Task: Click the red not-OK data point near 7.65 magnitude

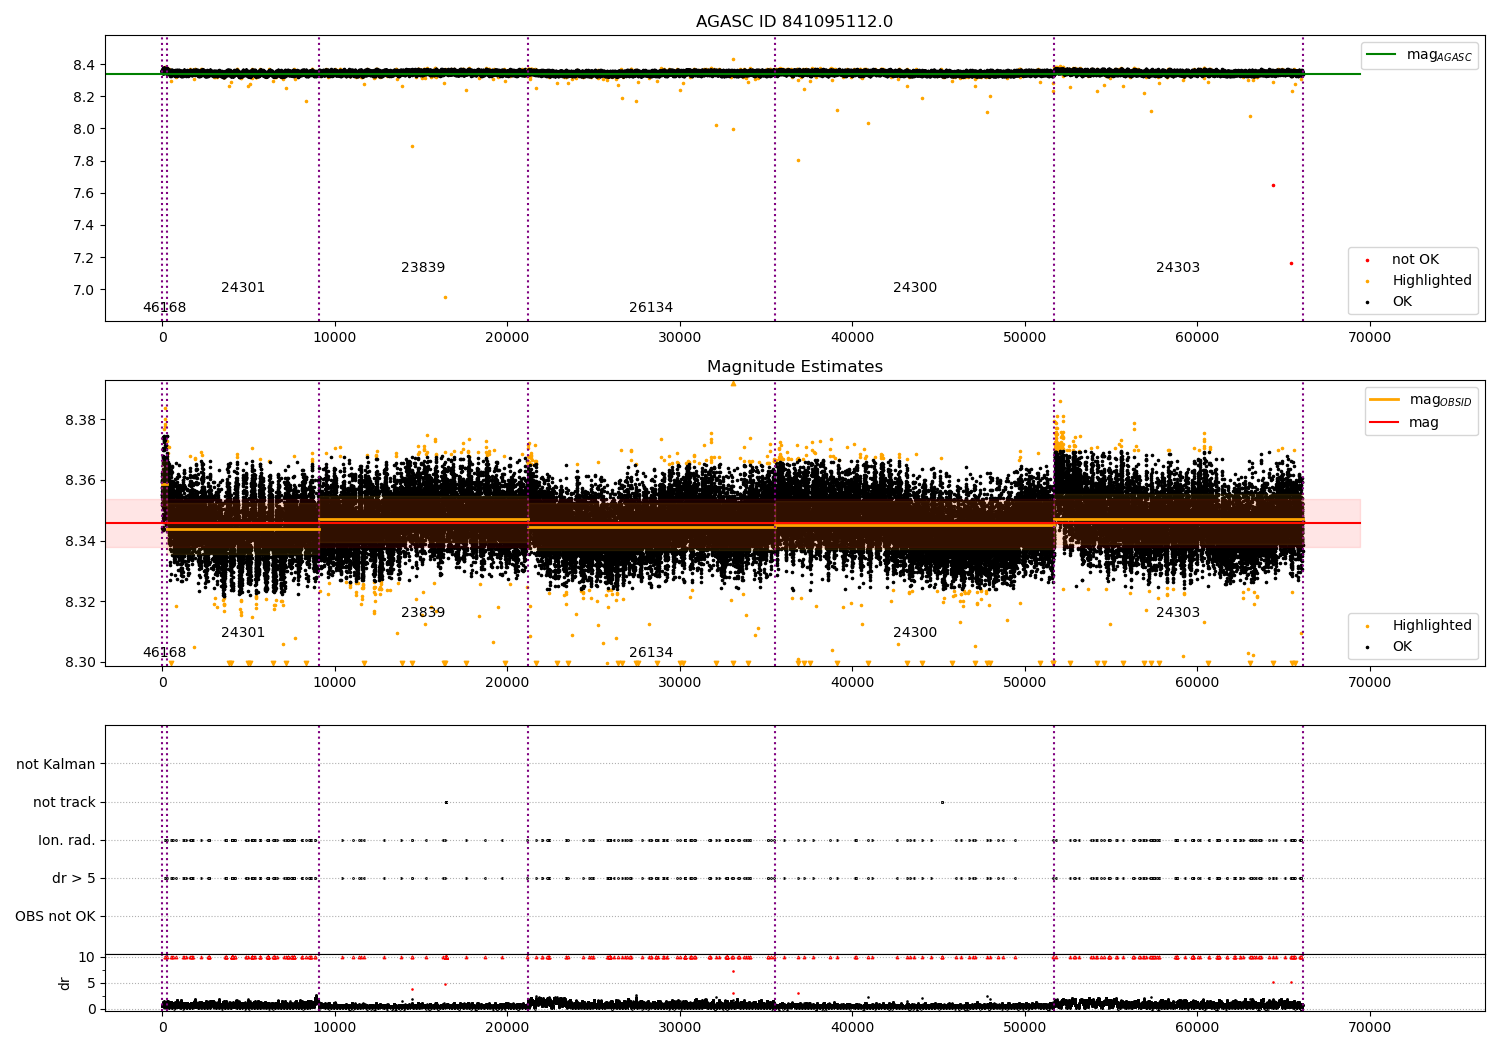Action: point(1273,185)
